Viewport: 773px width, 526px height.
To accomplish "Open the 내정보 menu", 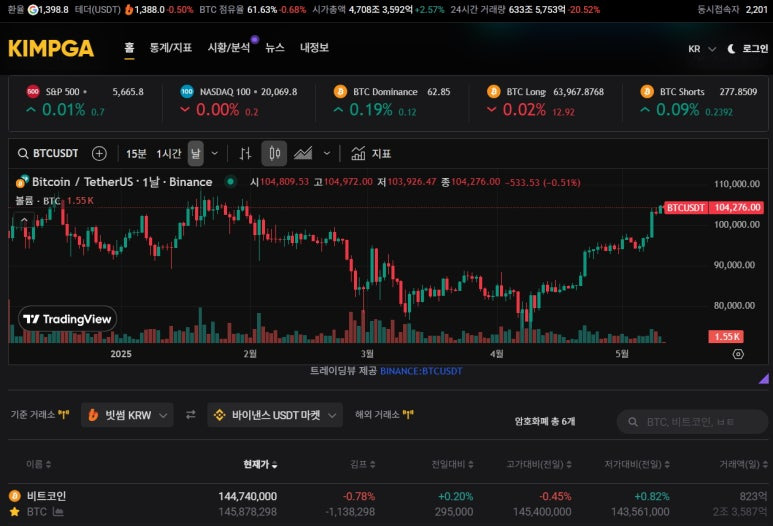I will pyautogui.click(x=314, y=47).
